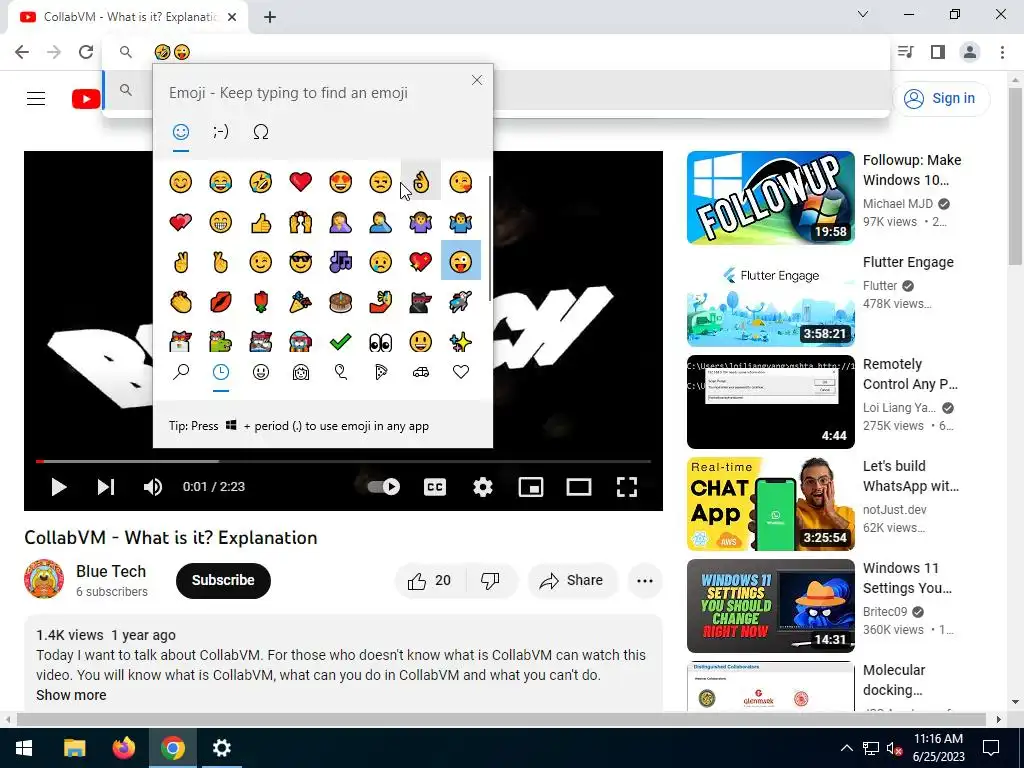Switch to the kaomoji tab
The width and height of the screenshot is (1024, 768).
[221, 132]
